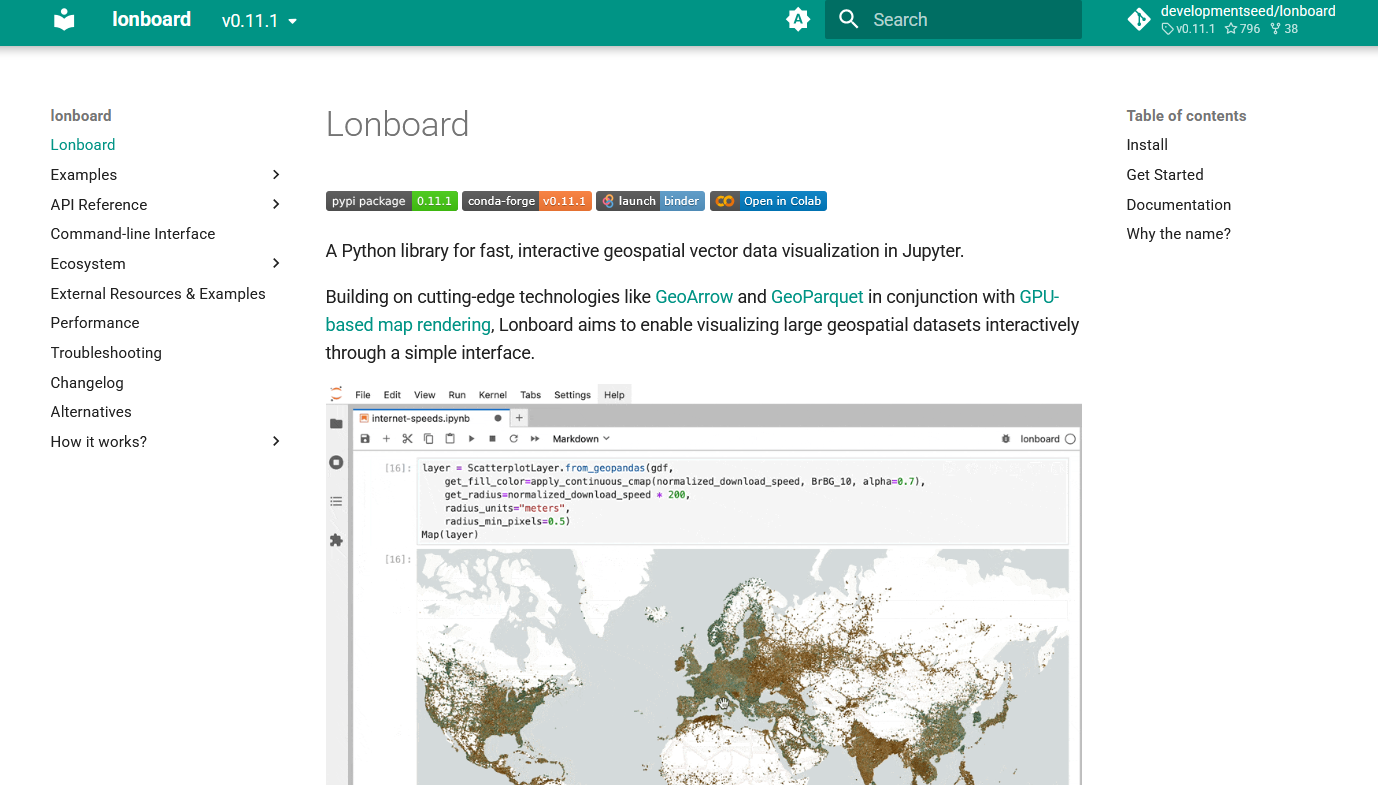Click the Open in Colab badge

click(x=768, y=200)
